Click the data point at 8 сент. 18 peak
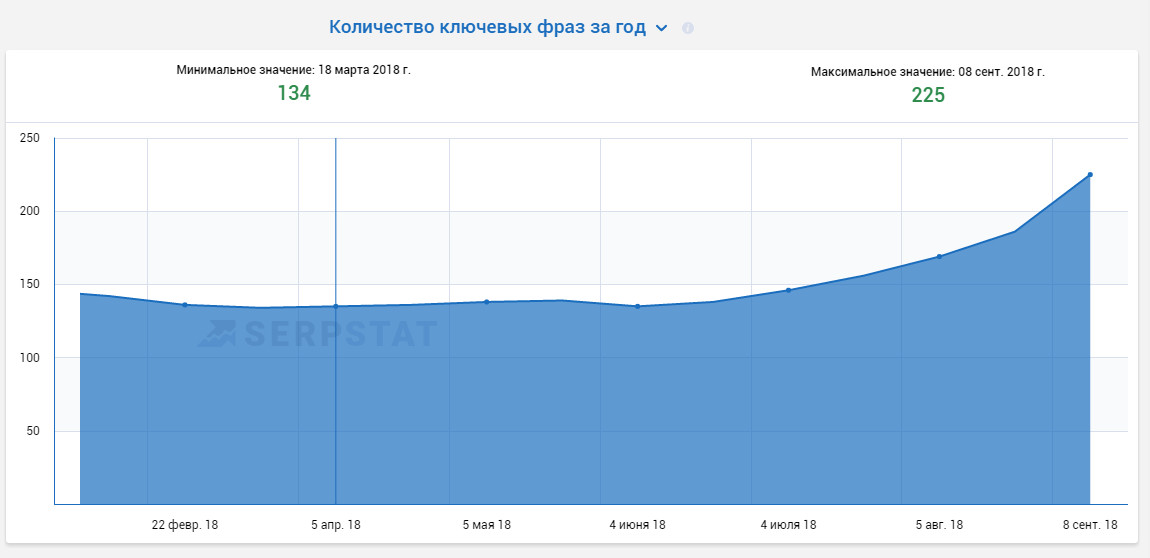The height and width of the screenshot is (558, 1150). pos(1090,175)
